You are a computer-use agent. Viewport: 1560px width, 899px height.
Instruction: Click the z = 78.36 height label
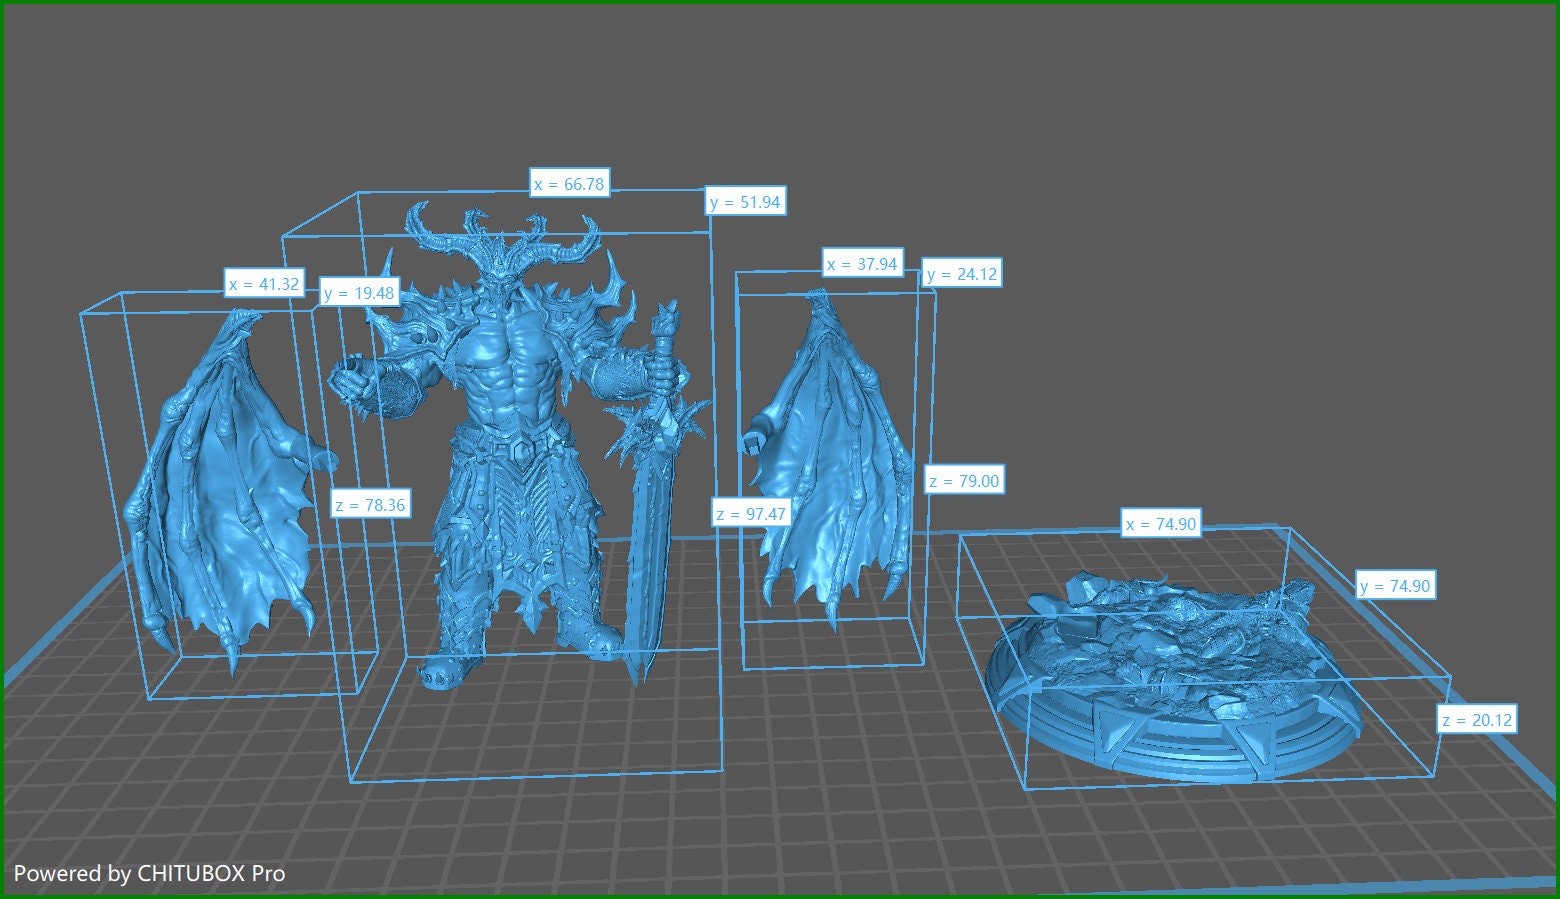(370, 505)
